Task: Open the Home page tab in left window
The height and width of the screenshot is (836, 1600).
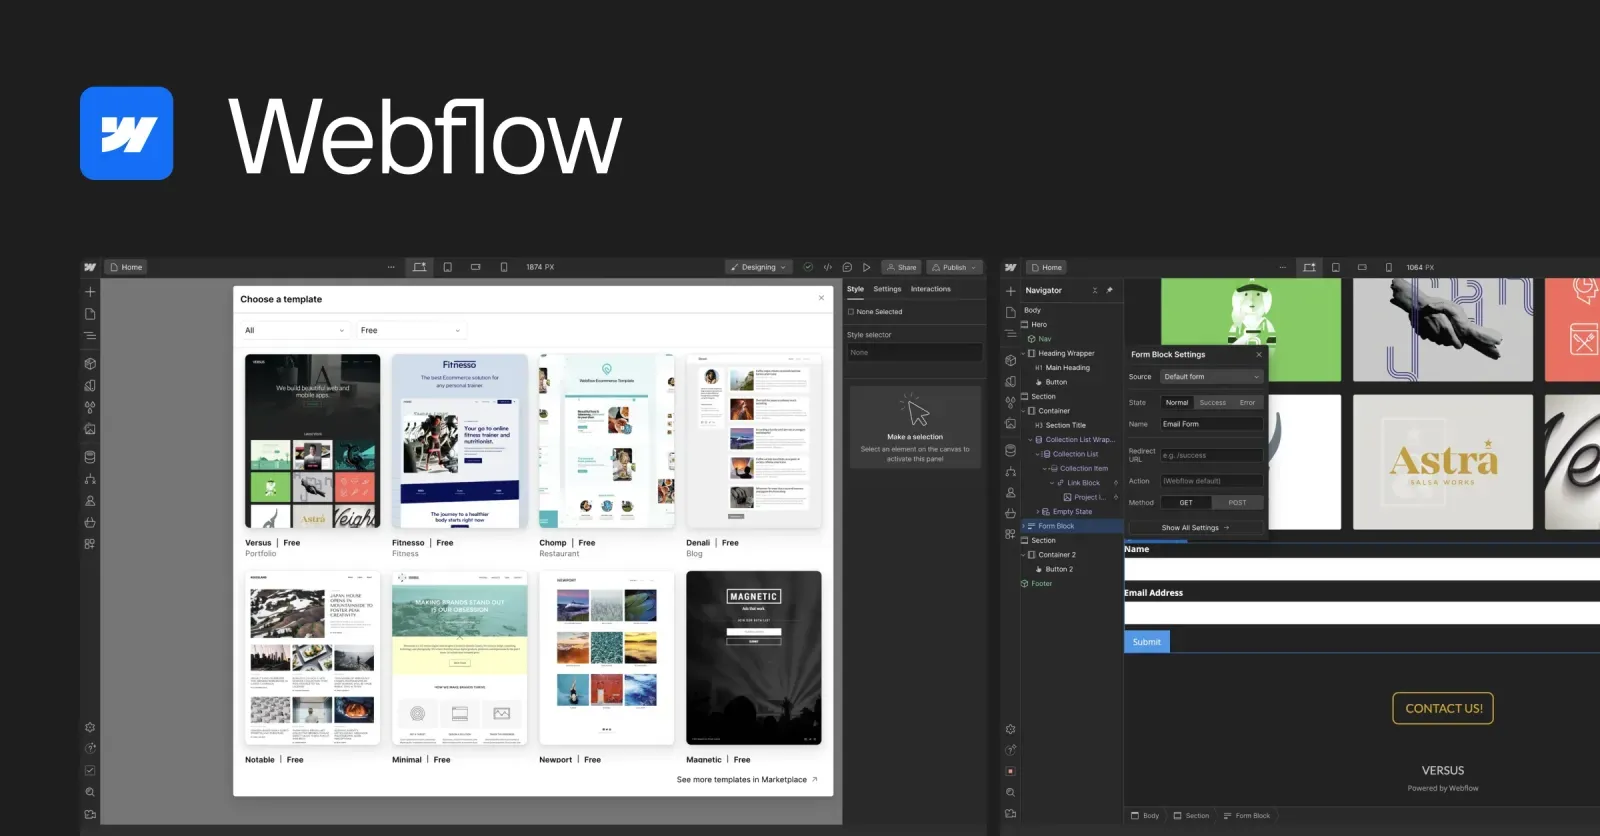Action: (x=126, y=267)
